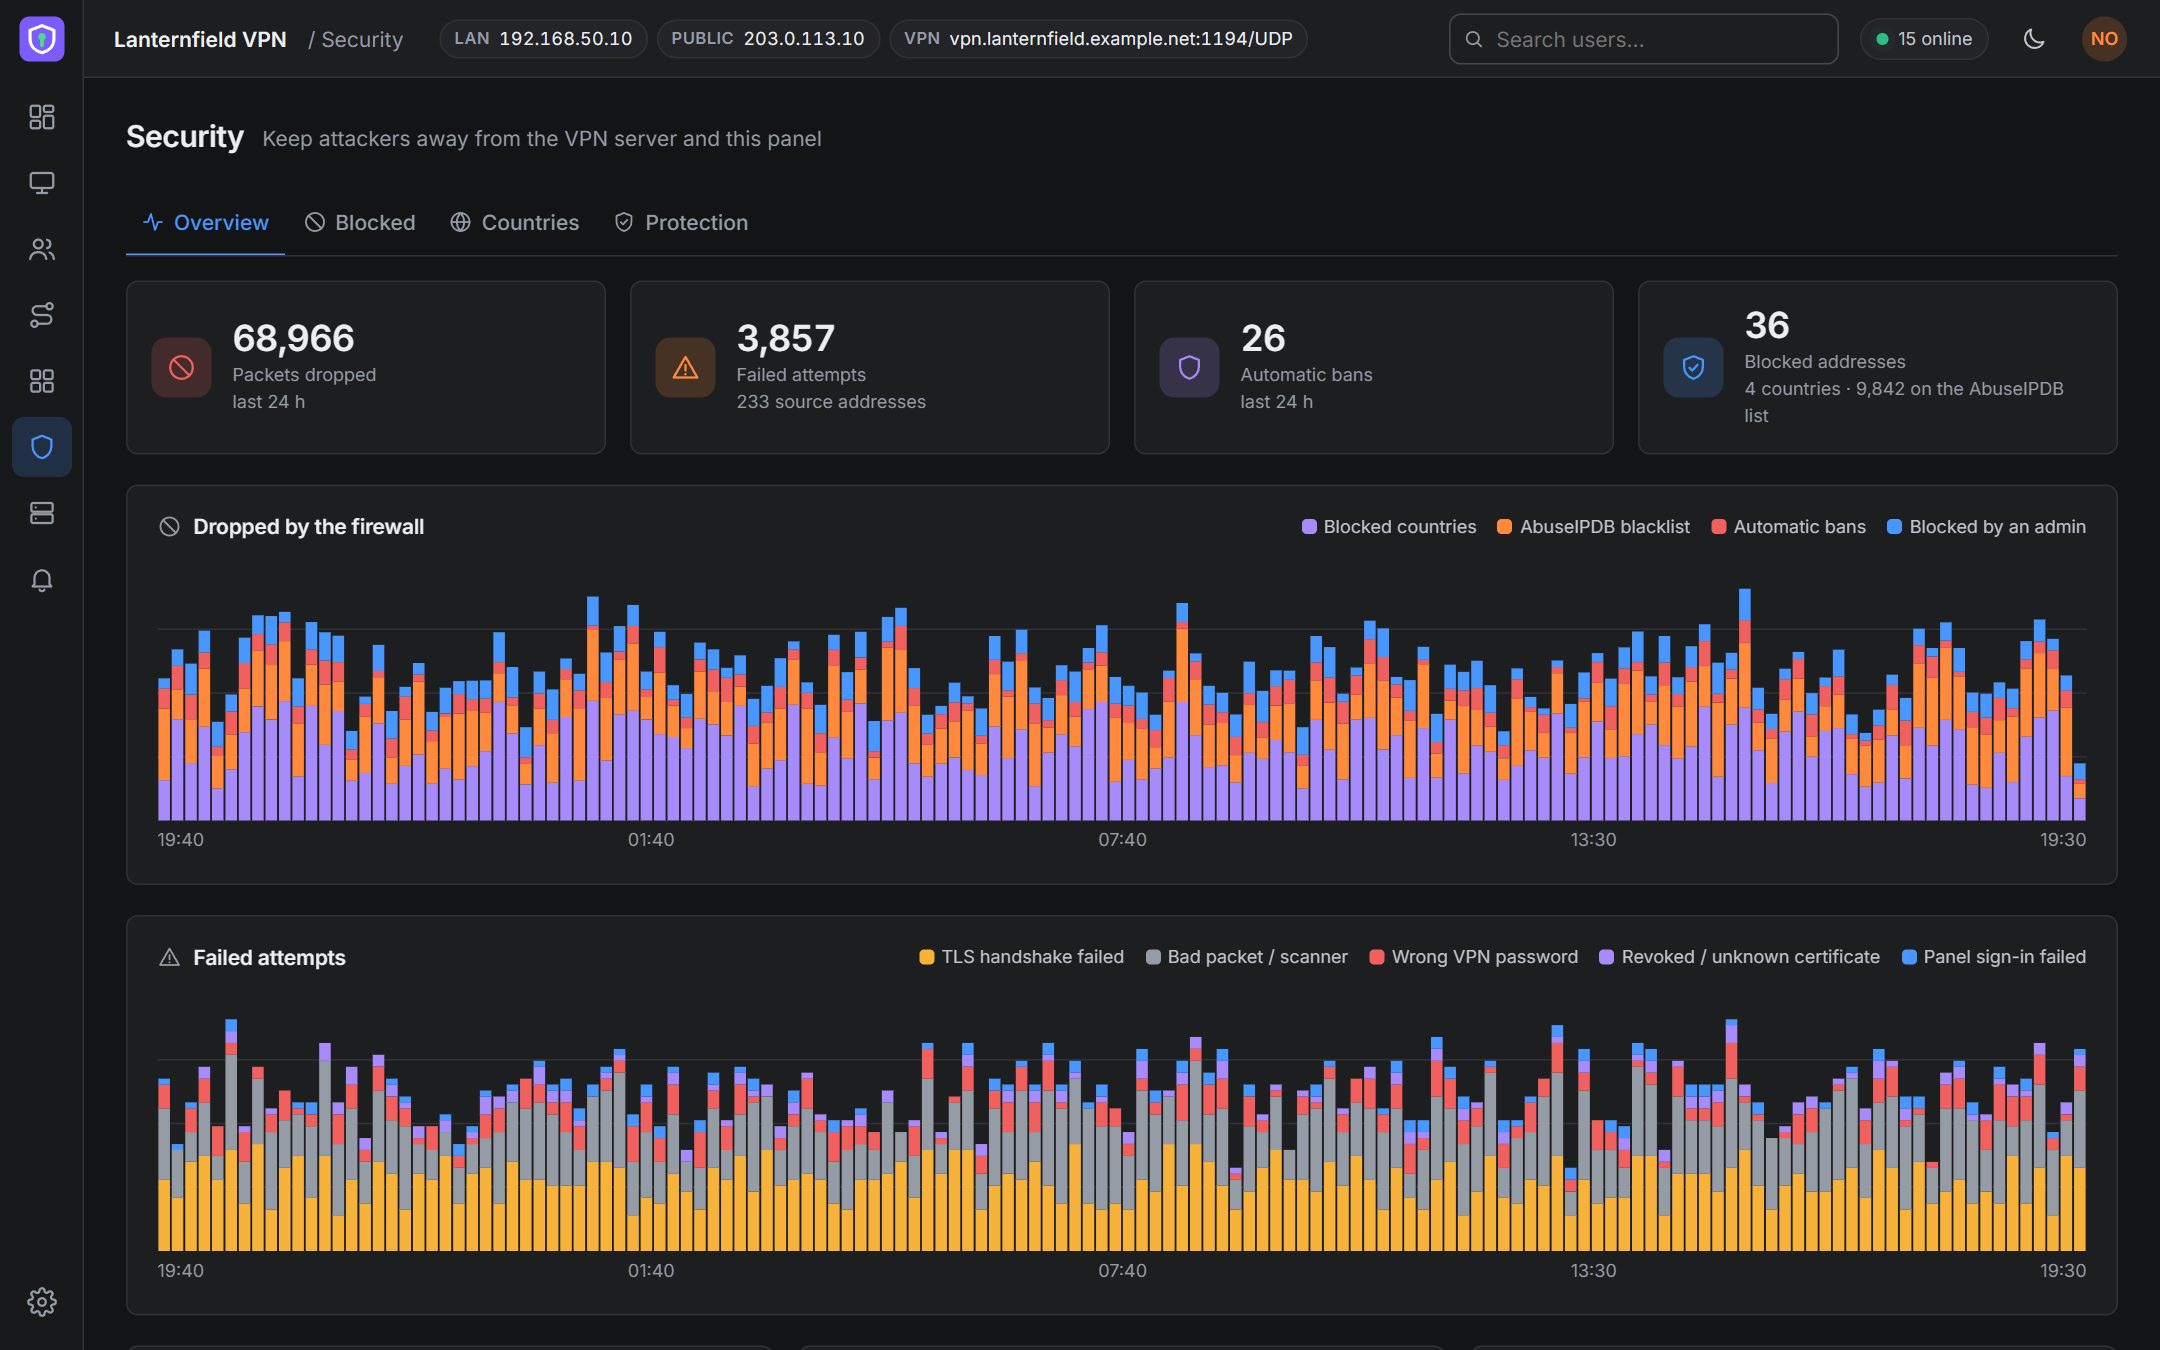This screenshot has height=1350, width=2160.
Task: Click the 15 online status pill
Action: [1924, 39]
